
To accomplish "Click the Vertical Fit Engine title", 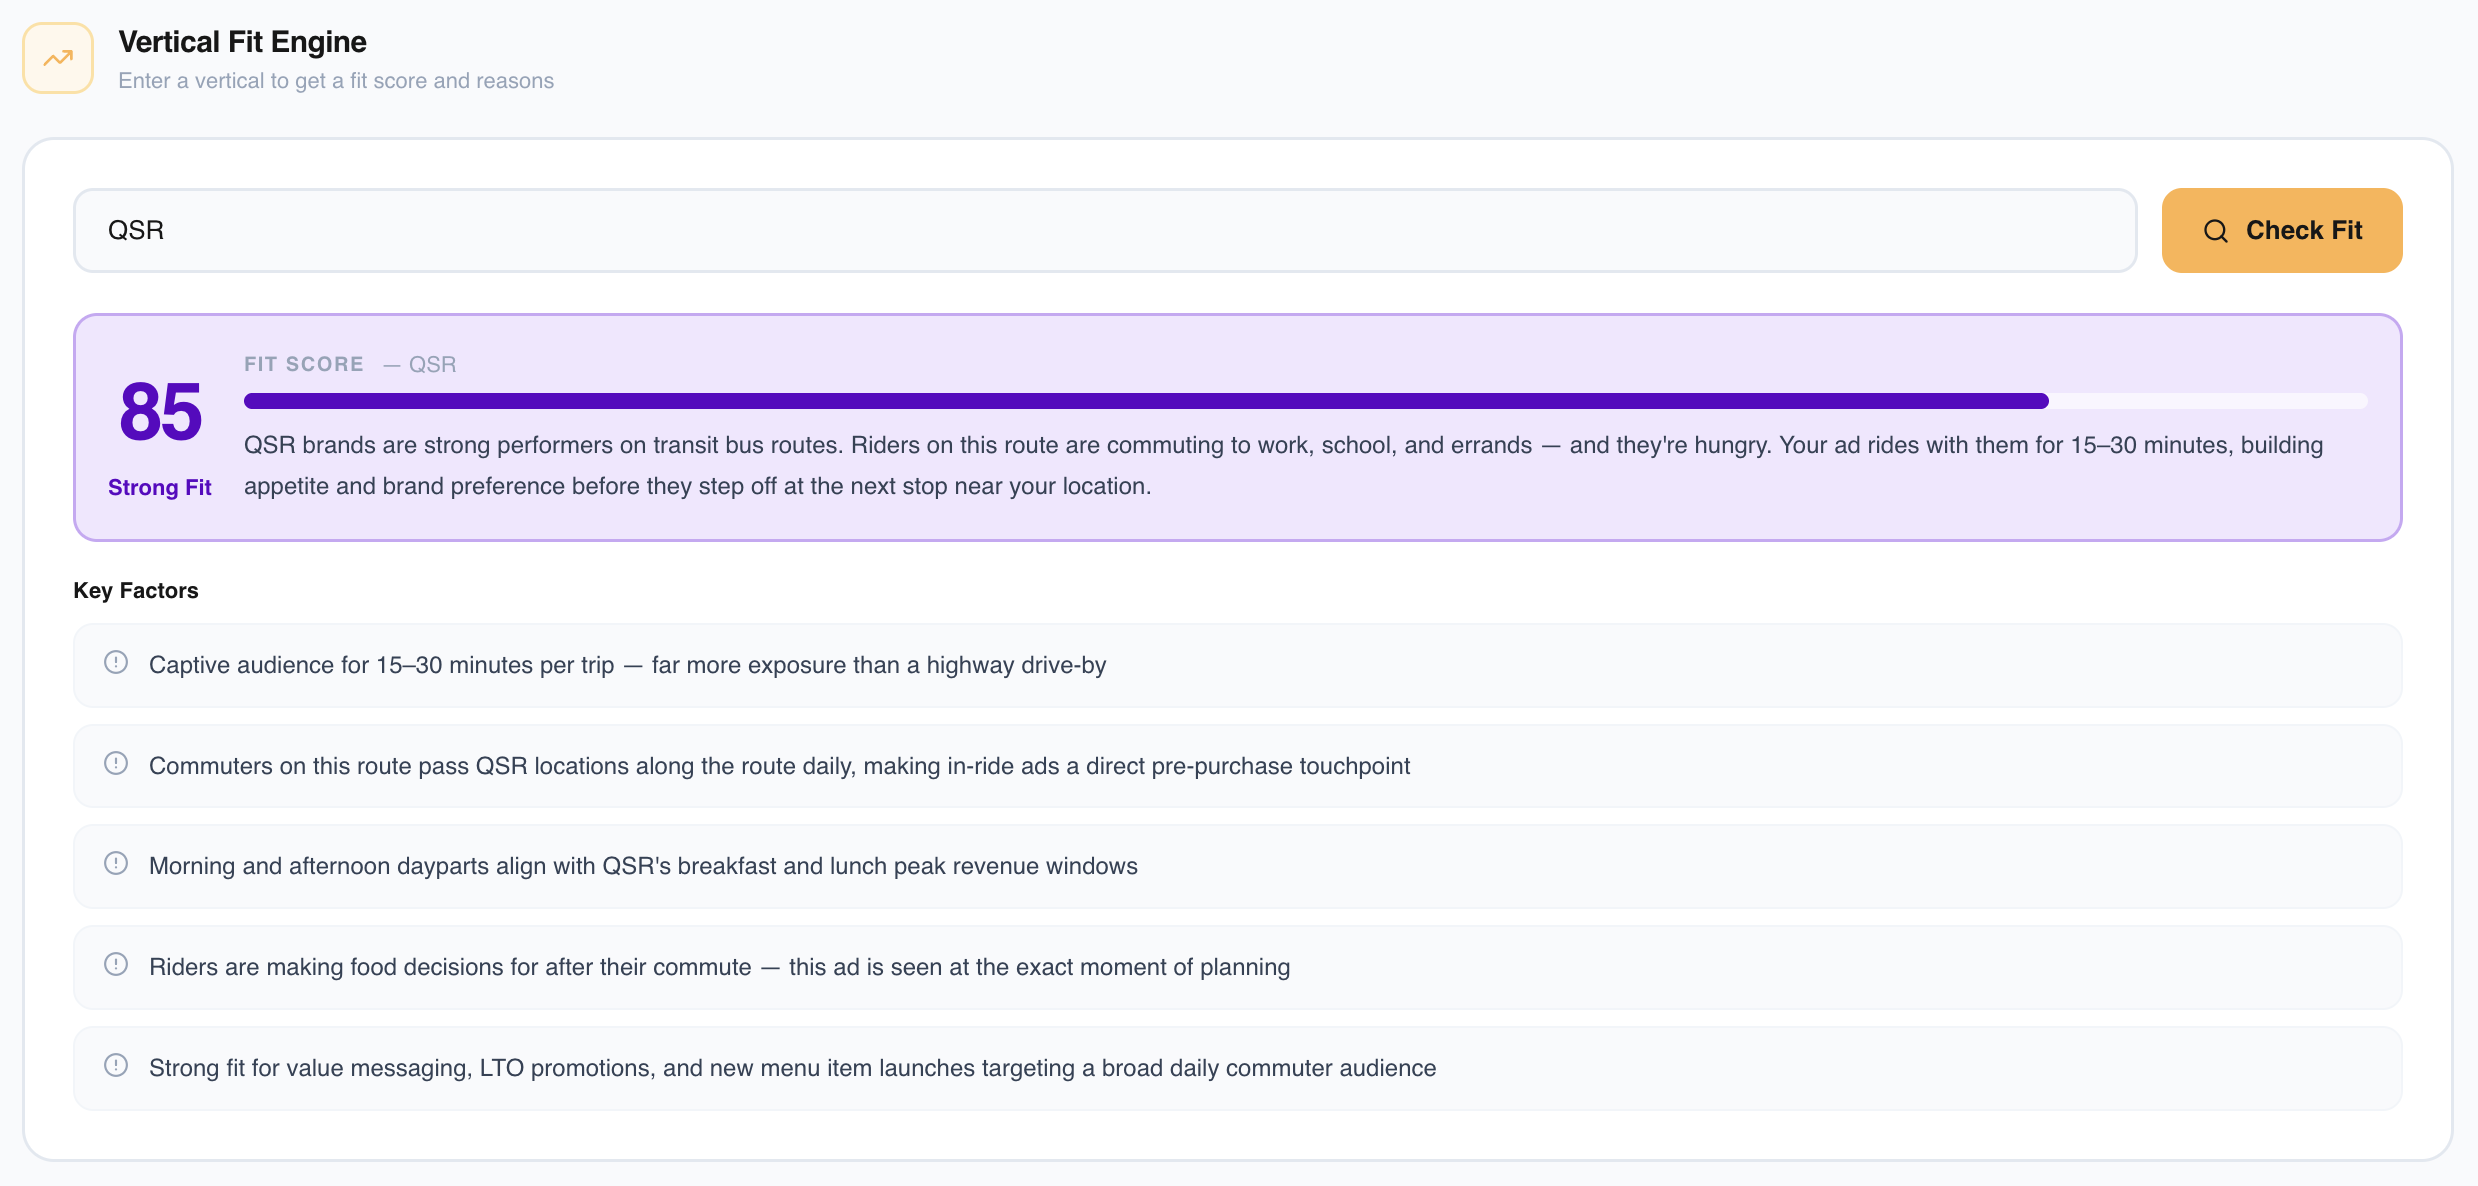I will click(242, 42).
